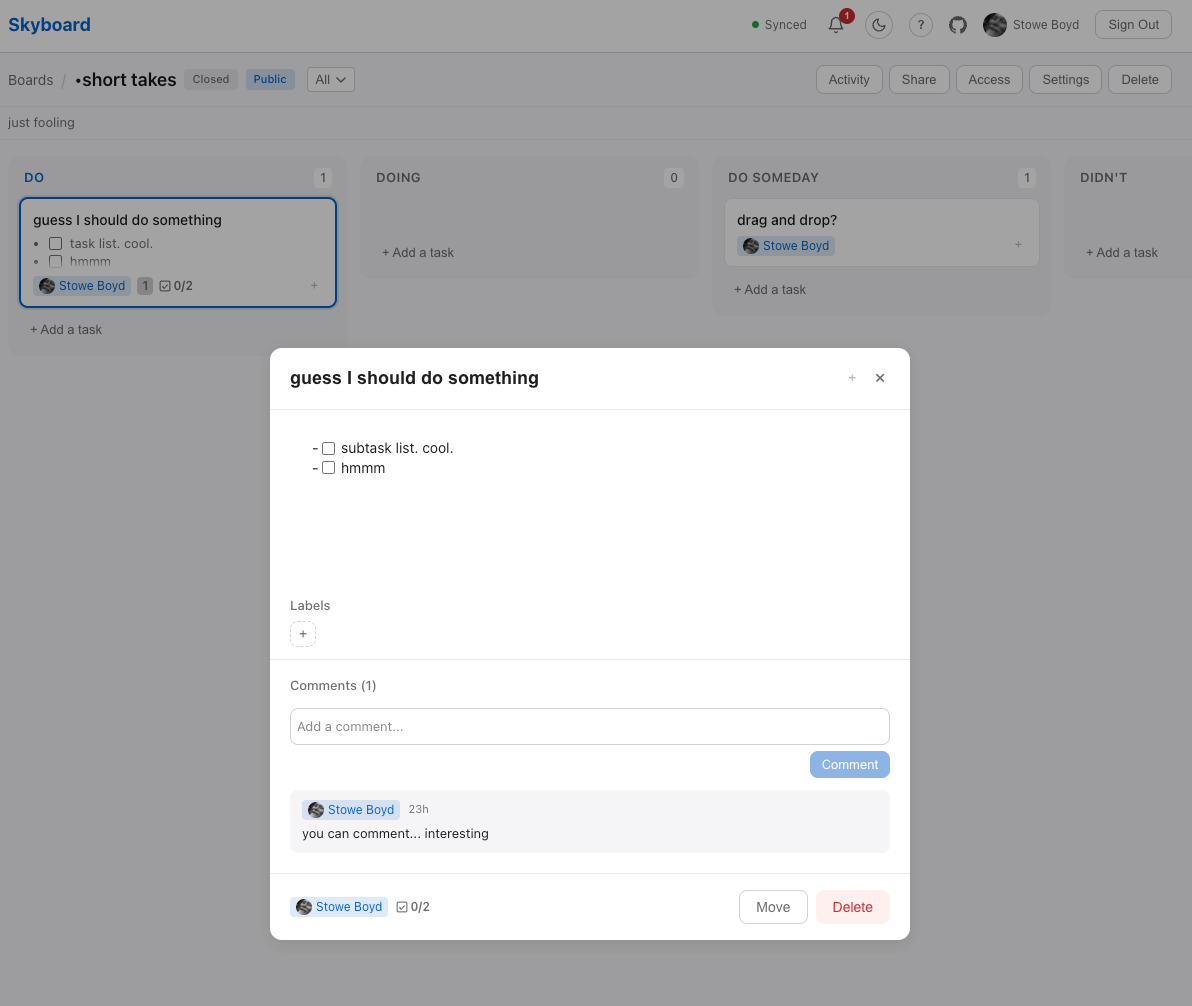
Task: Click red Delete button in dialog
Action: coord(852,907)
